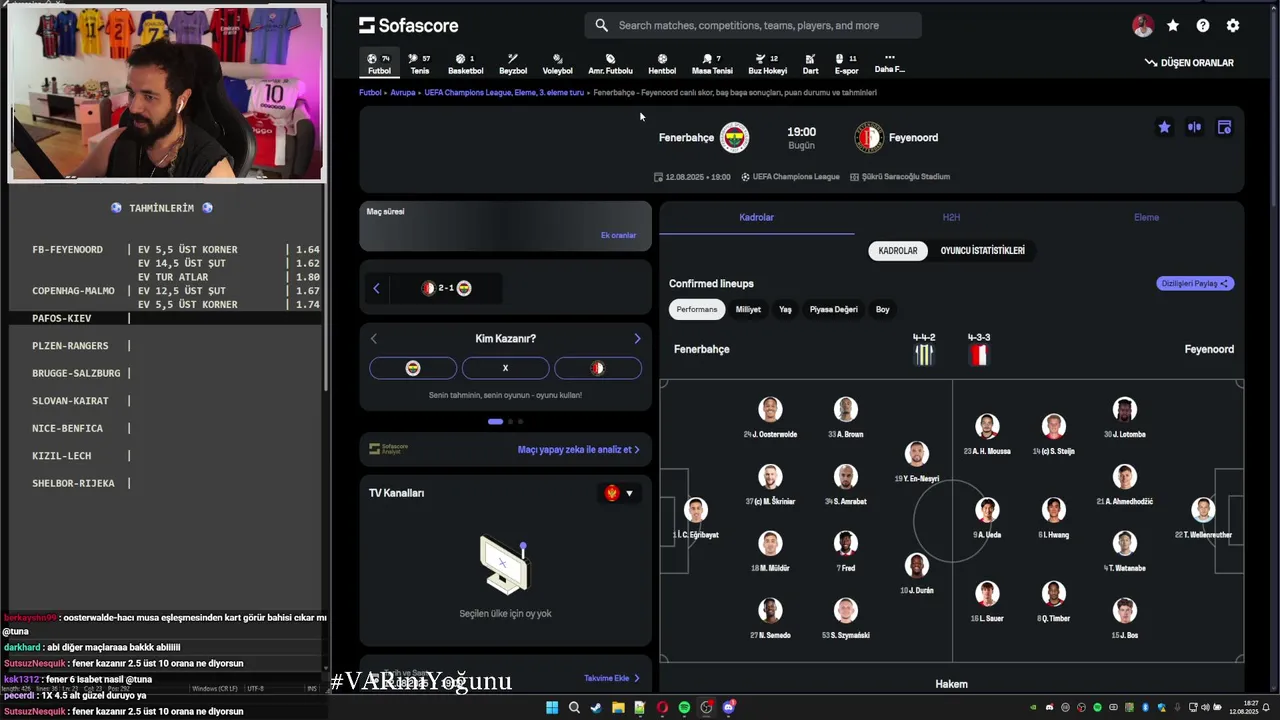1280x720 pixels.
Task: Open Discord from taskbar
Action: pos(728,708)
